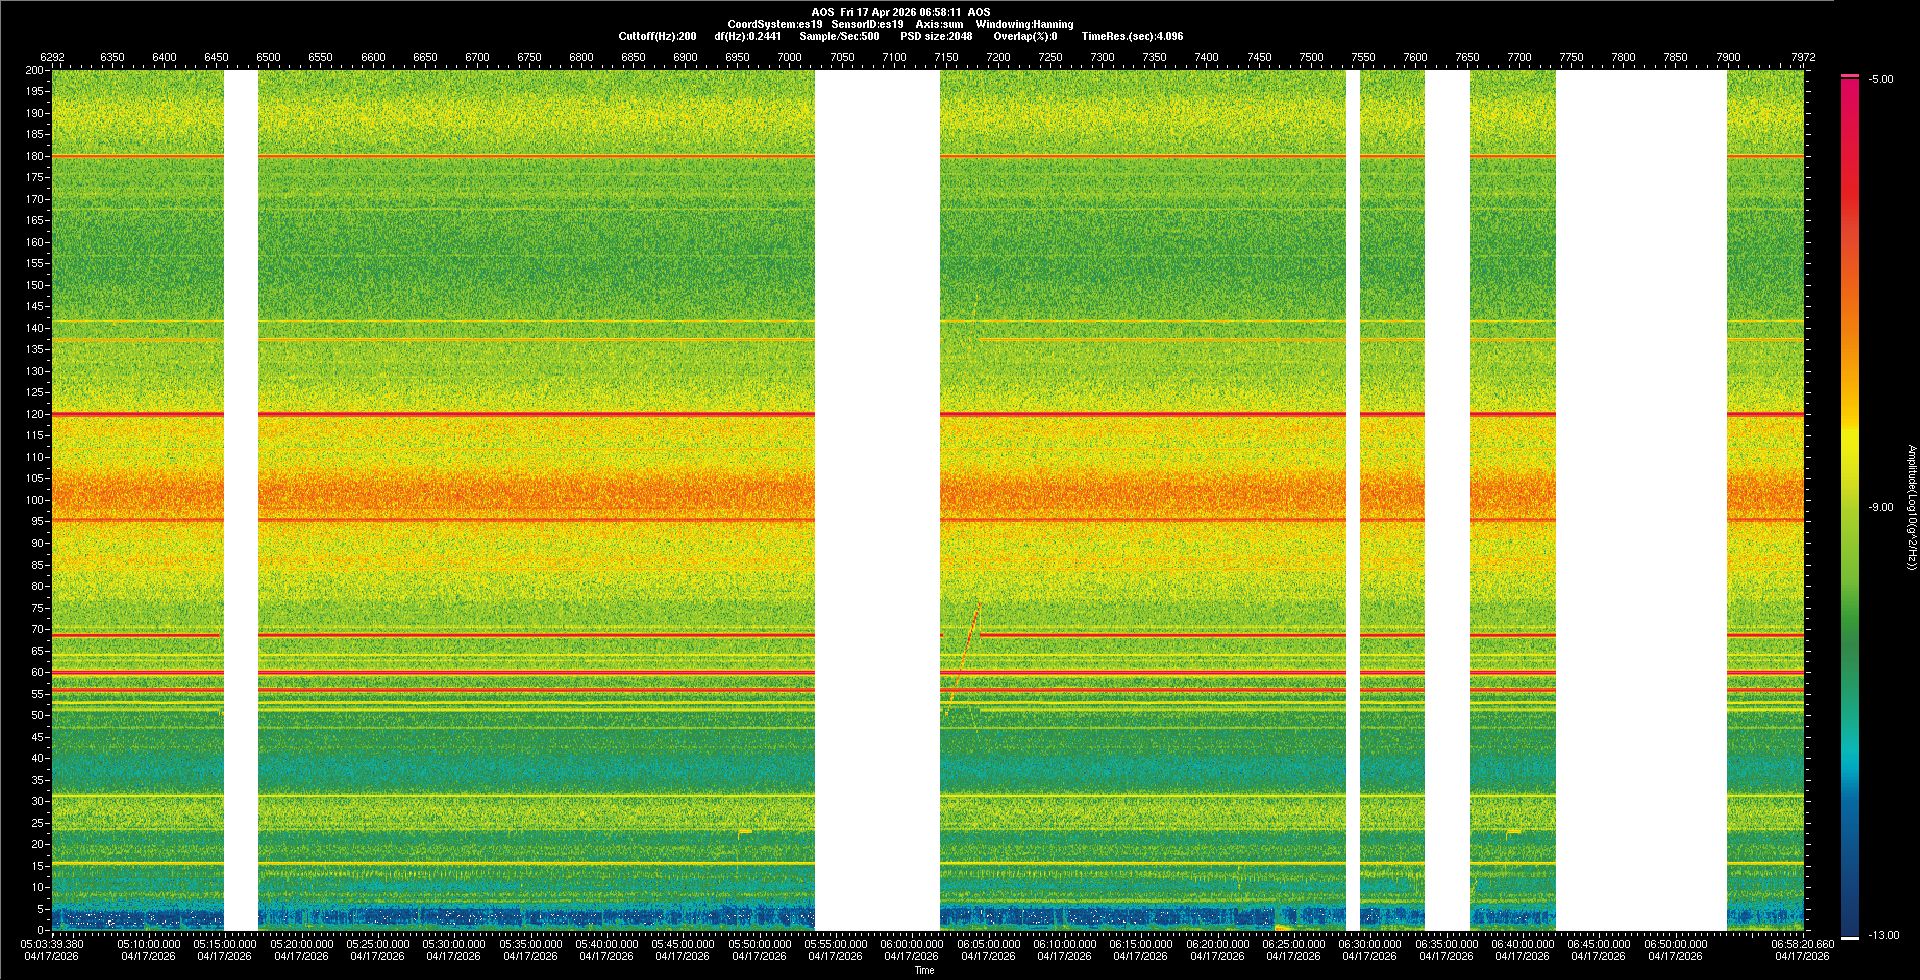This screenshot has height=980, width=1920.
Task: Click the -9.00 colorbar tick label
Action: point(1880,508)
